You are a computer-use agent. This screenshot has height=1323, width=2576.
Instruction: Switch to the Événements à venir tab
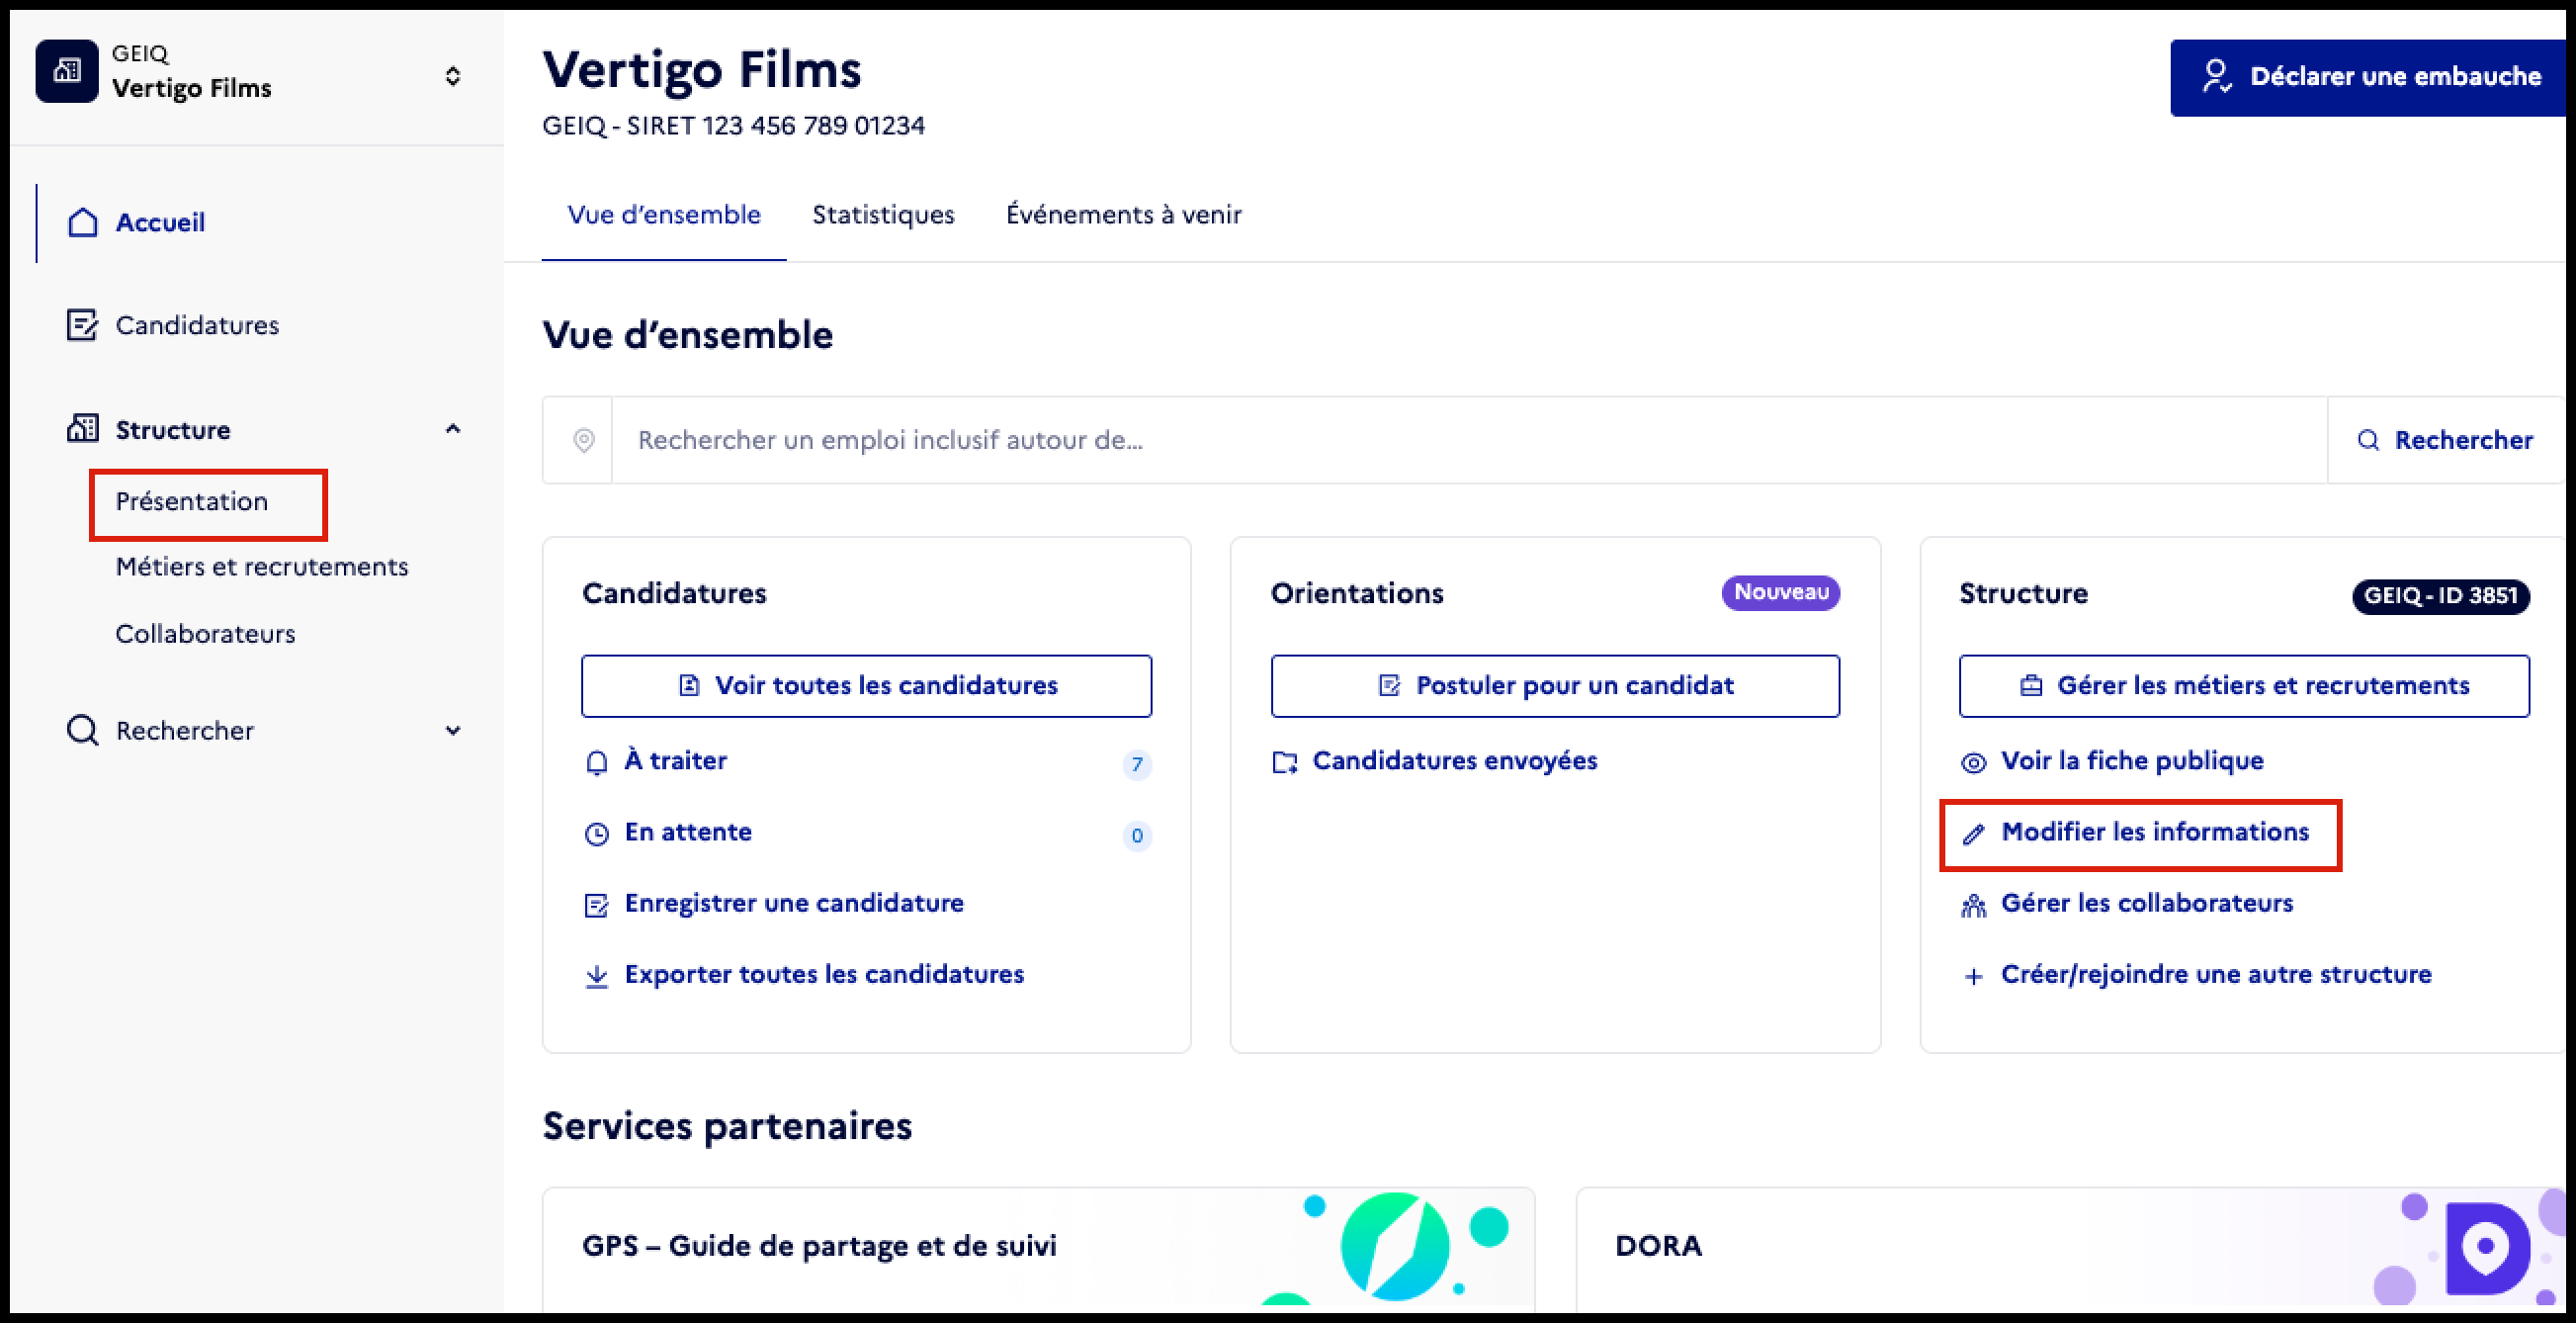click(x=1124, y=215)
